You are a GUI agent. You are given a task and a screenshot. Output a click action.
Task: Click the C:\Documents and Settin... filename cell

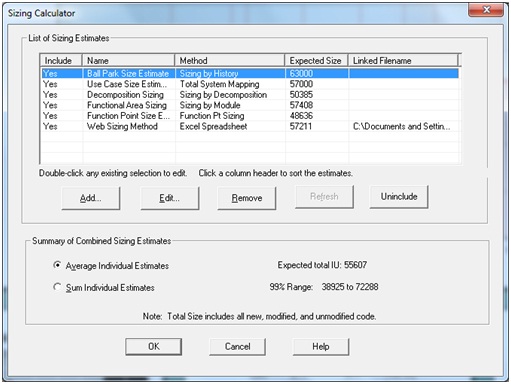click(x=402, y=127)
